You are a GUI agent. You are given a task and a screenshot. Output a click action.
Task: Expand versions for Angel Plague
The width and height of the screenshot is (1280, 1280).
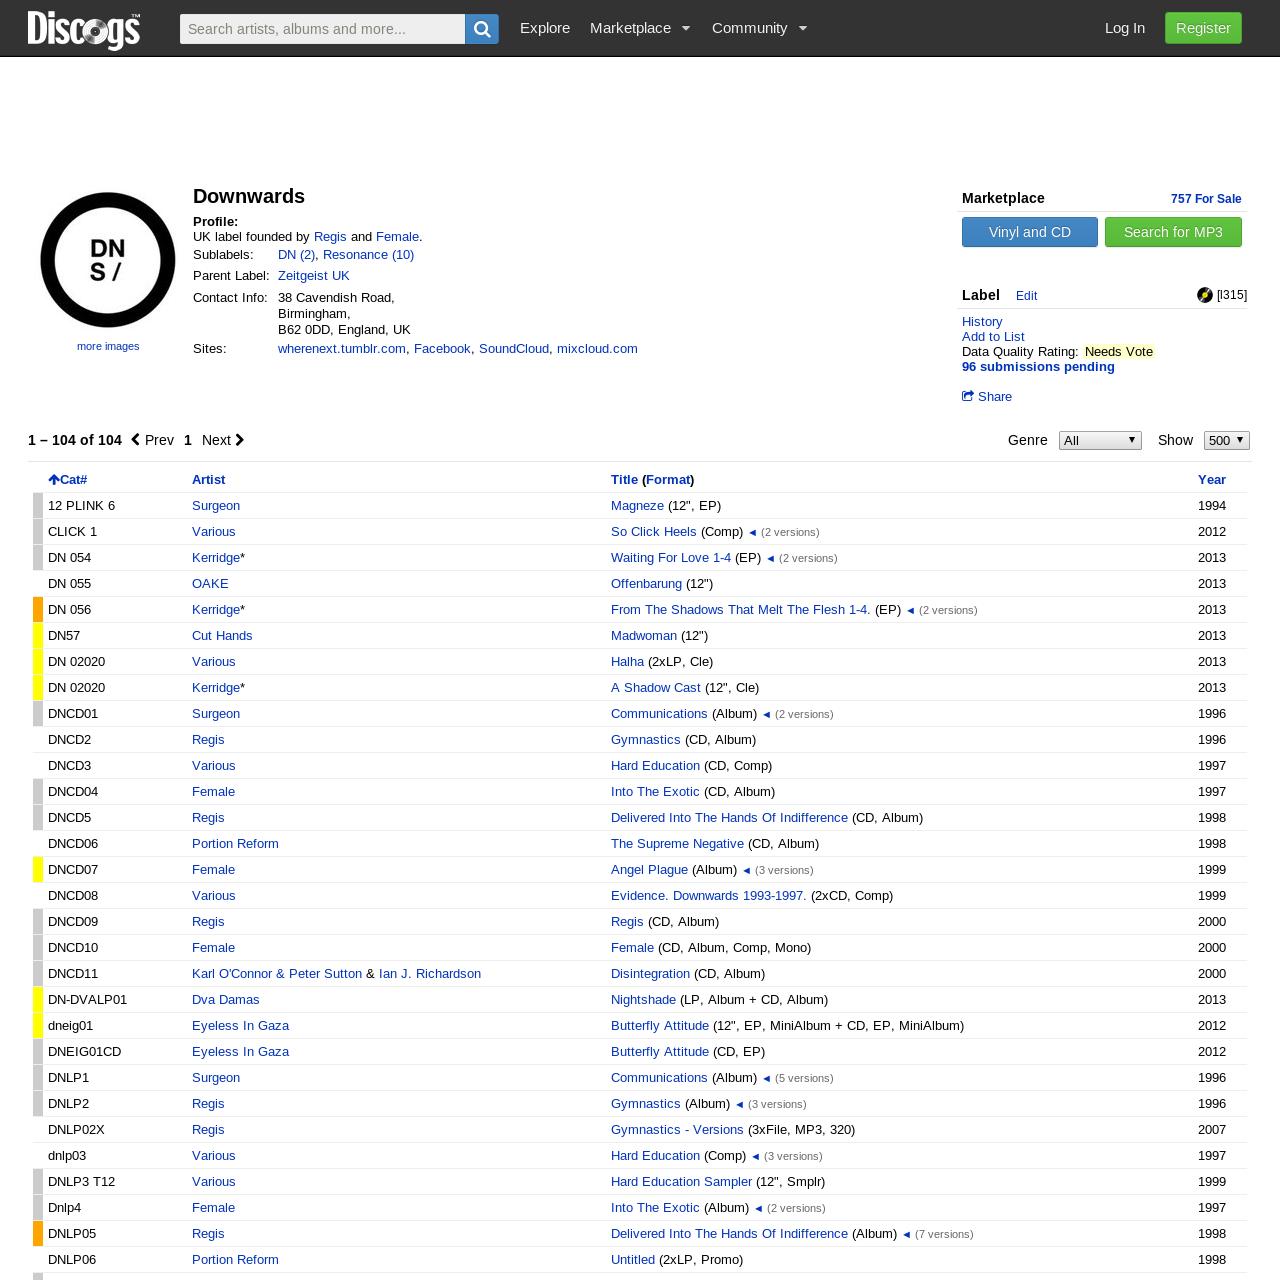(747, 870)
